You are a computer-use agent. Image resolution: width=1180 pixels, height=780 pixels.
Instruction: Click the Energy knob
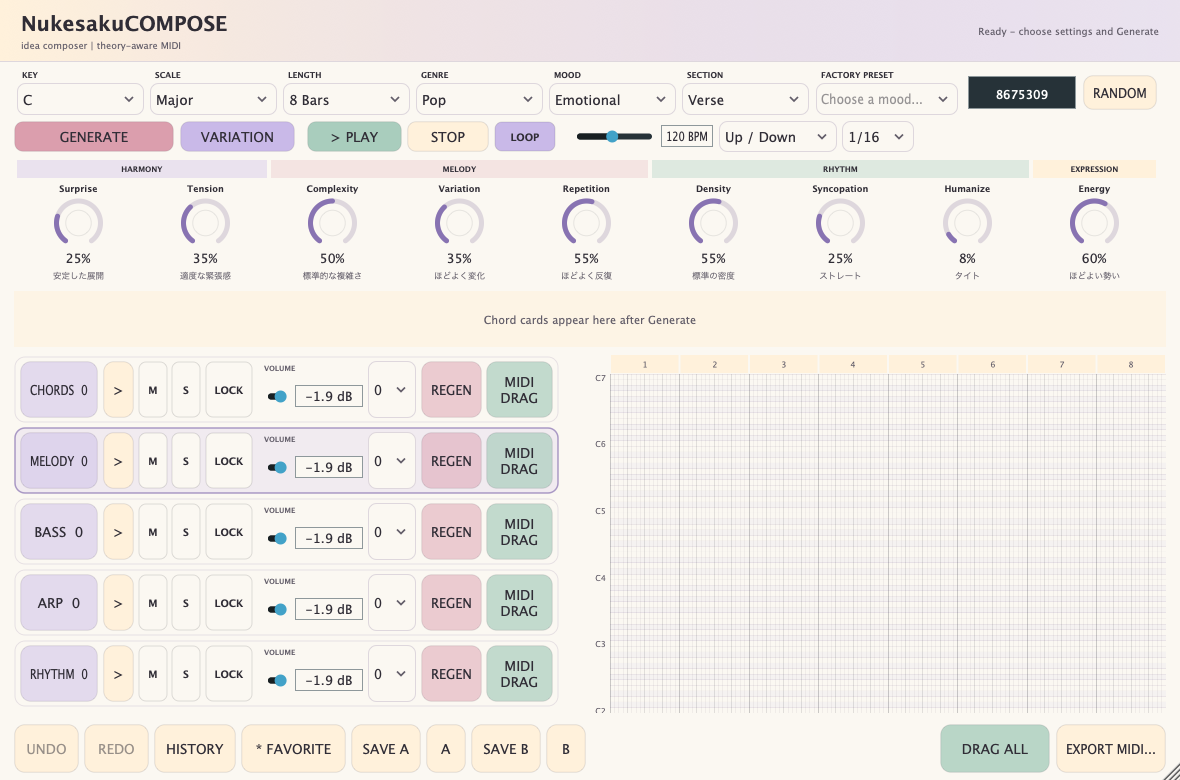1094,223
